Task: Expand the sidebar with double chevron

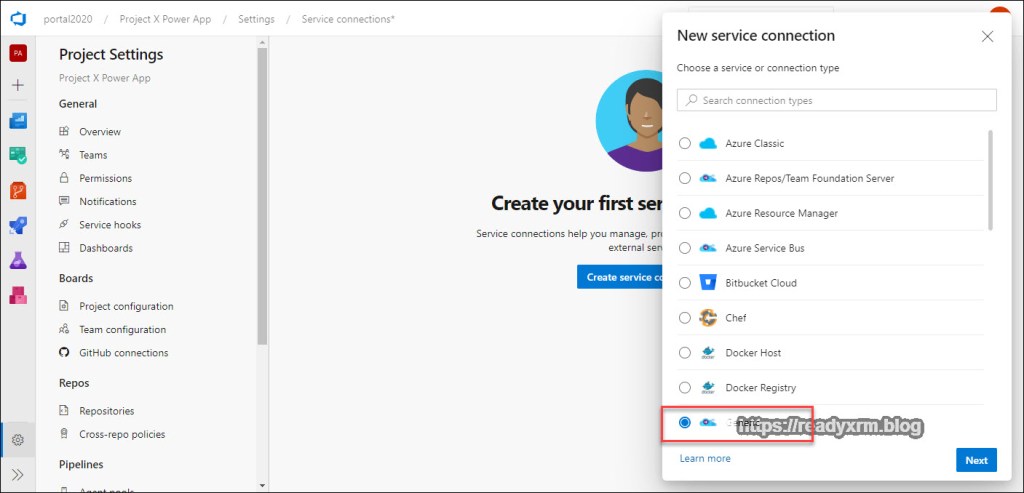Action: tap(18, 474)
